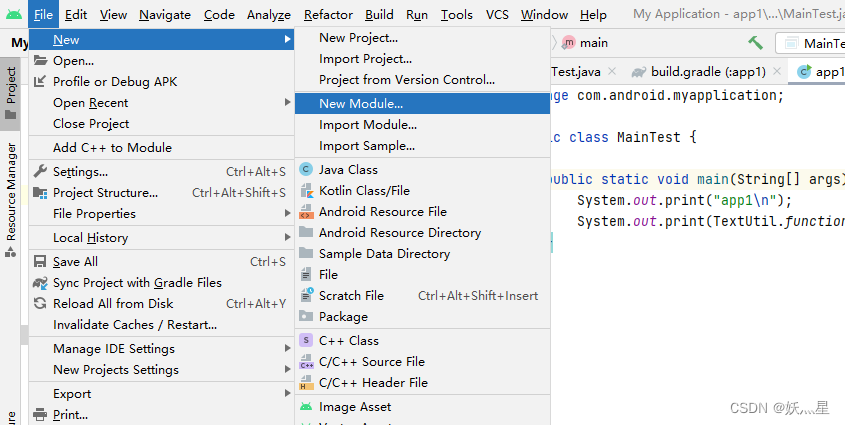Screen dimensions: 845x425
Task: Expand the File Properties submenu arrow
Action: (x=288, y=213)
